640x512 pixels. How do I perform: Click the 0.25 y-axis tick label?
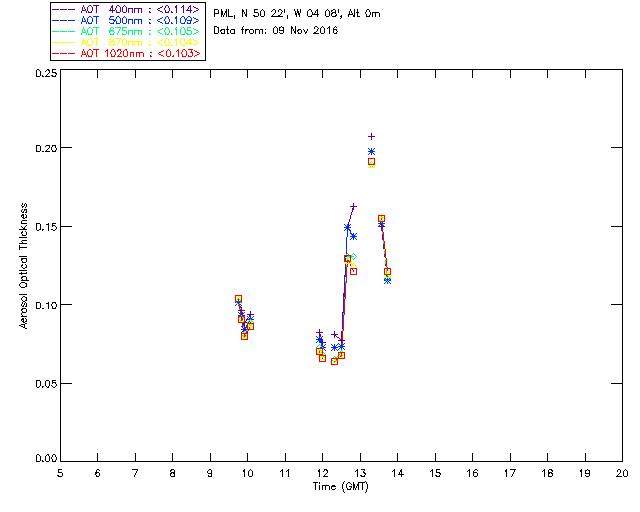click(x=46, y=73)
